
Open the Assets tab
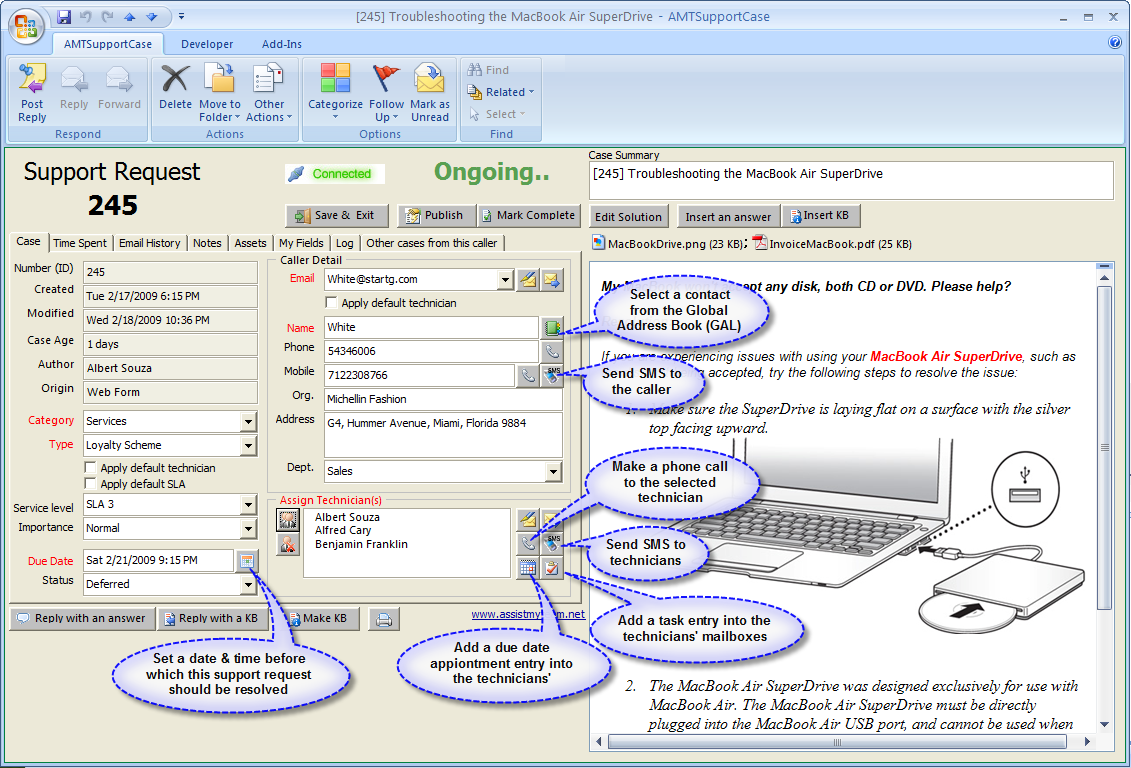point(250,243)
